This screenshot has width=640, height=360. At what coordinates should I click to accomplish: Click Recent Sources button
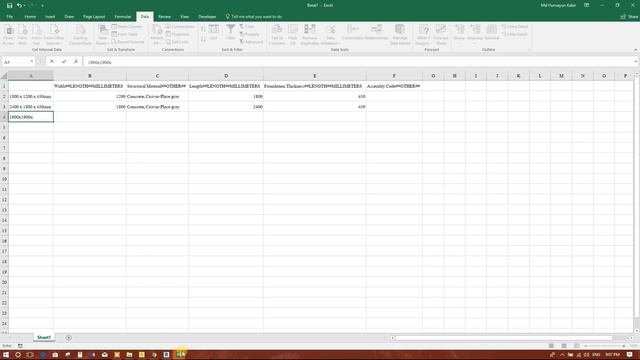(128, 42)
